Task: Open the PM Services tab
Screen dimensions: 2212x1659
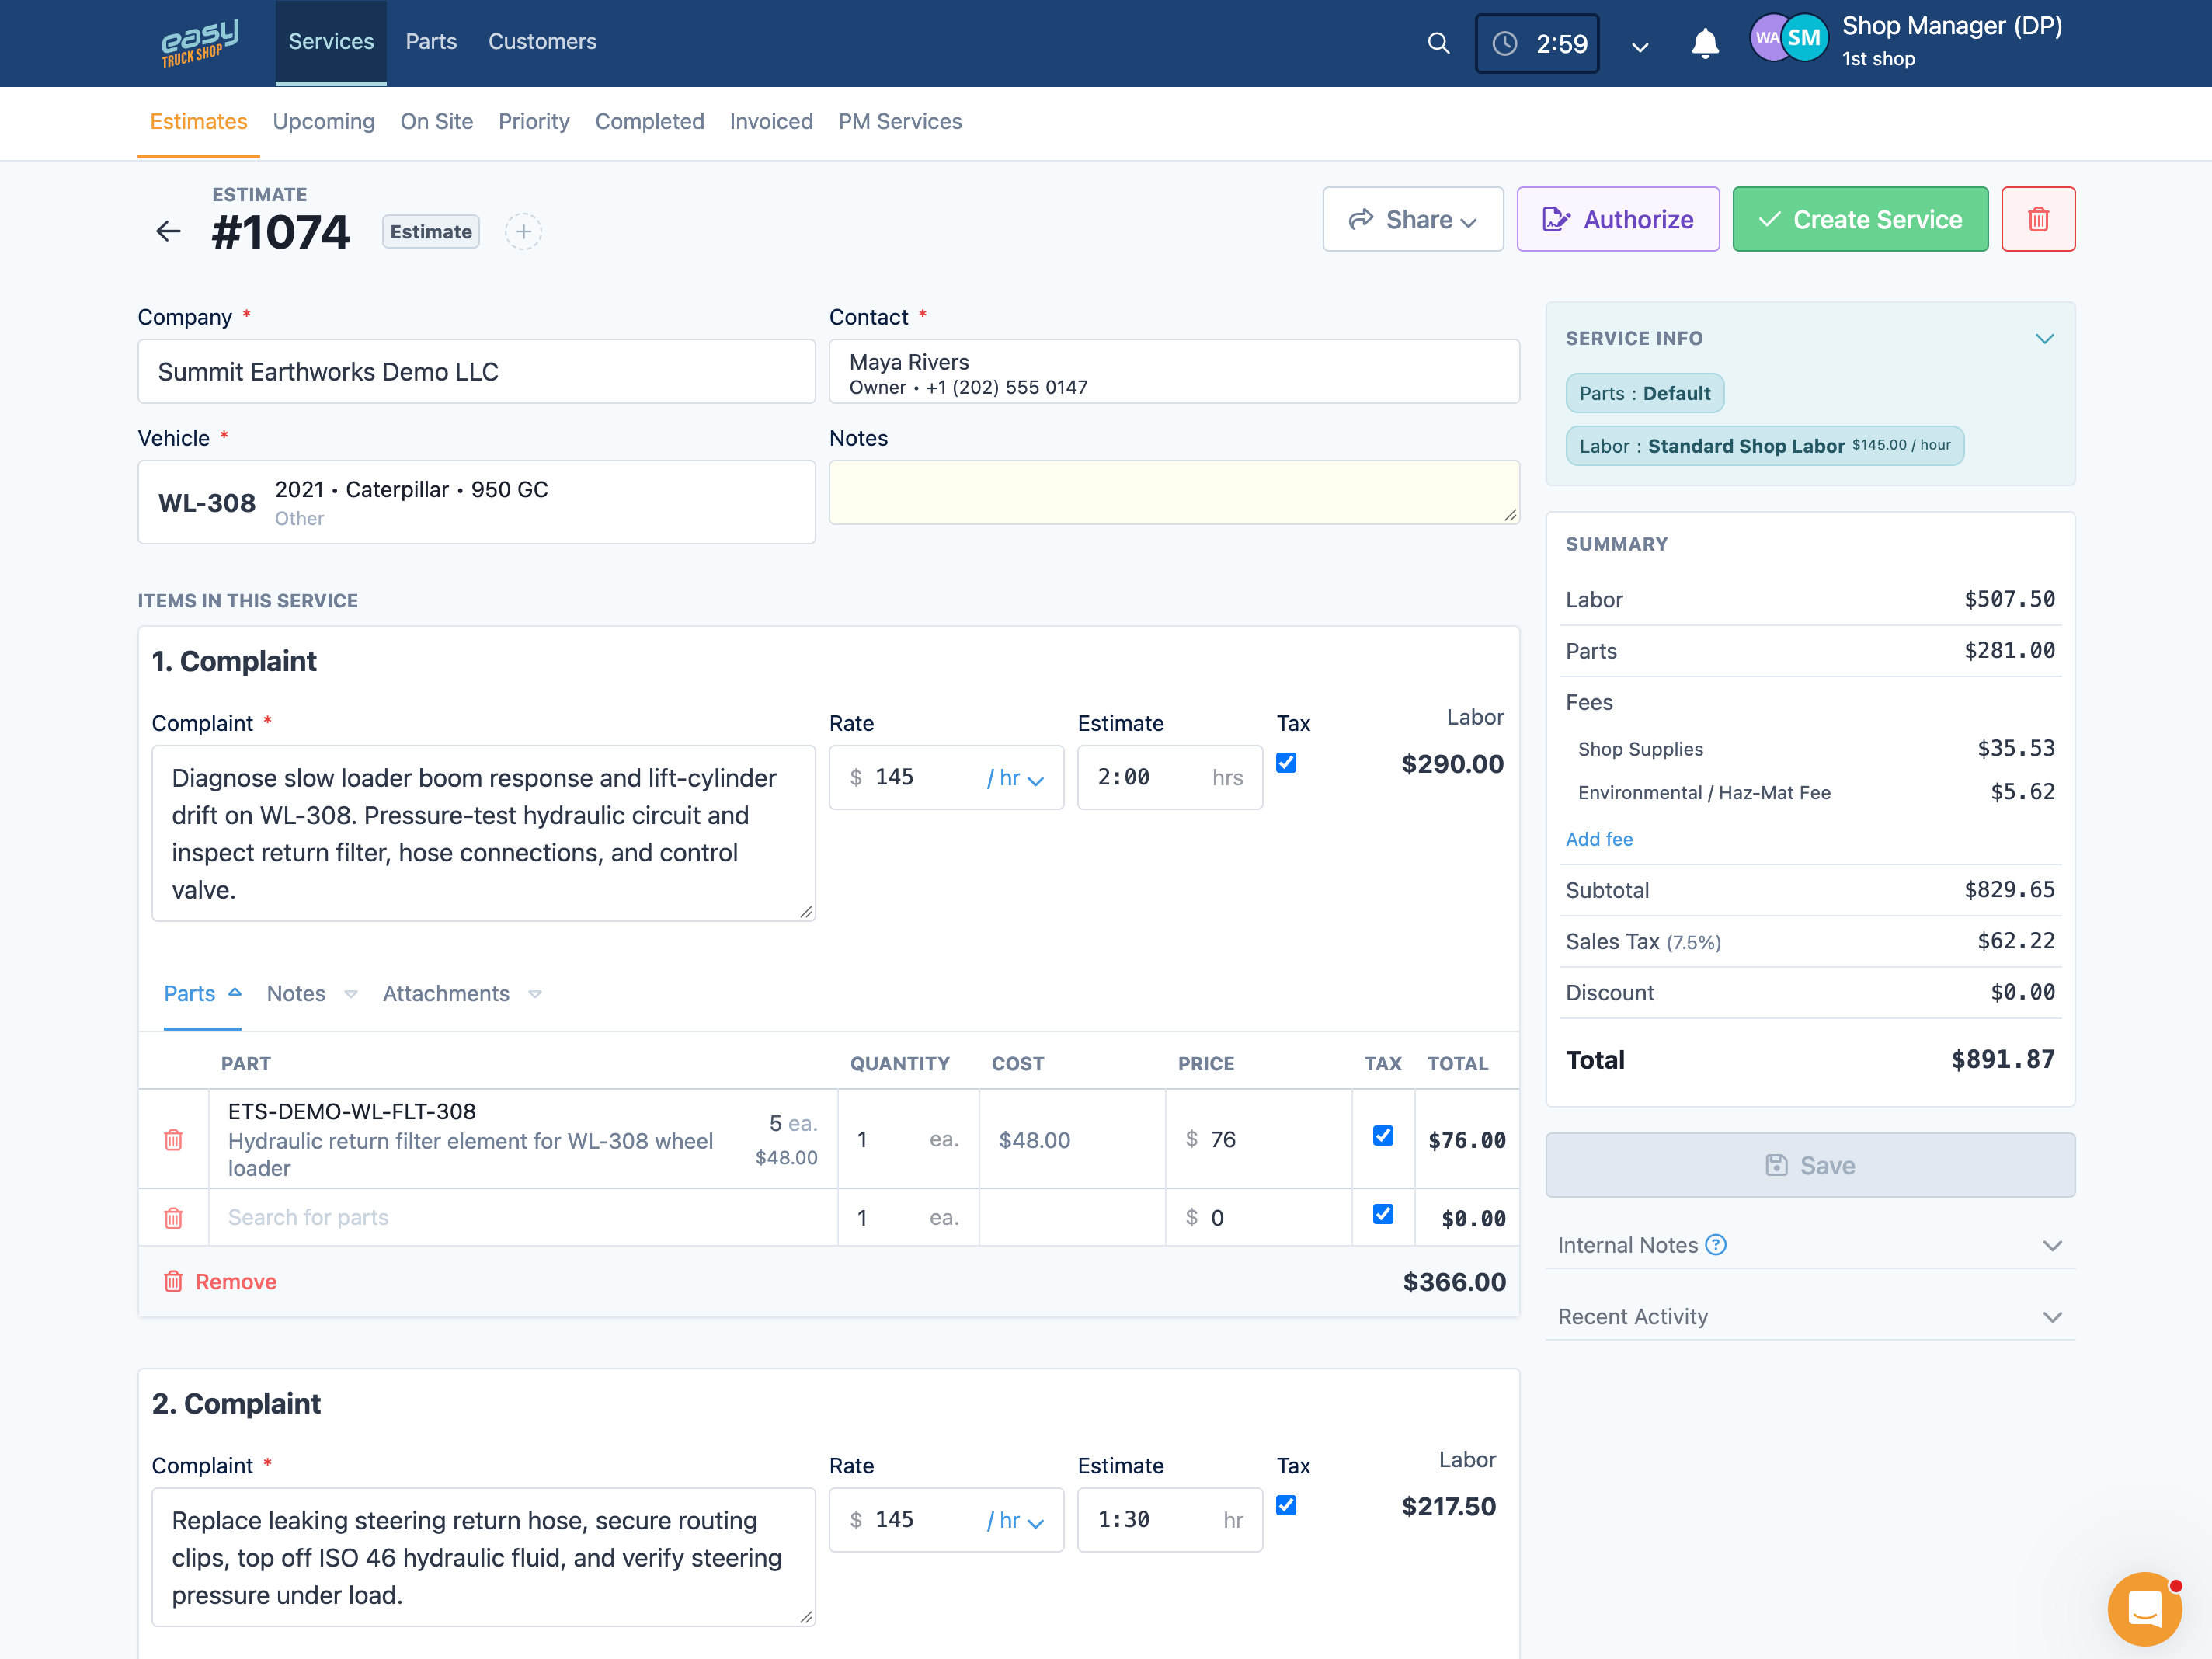Action: (x=900, y=121)
